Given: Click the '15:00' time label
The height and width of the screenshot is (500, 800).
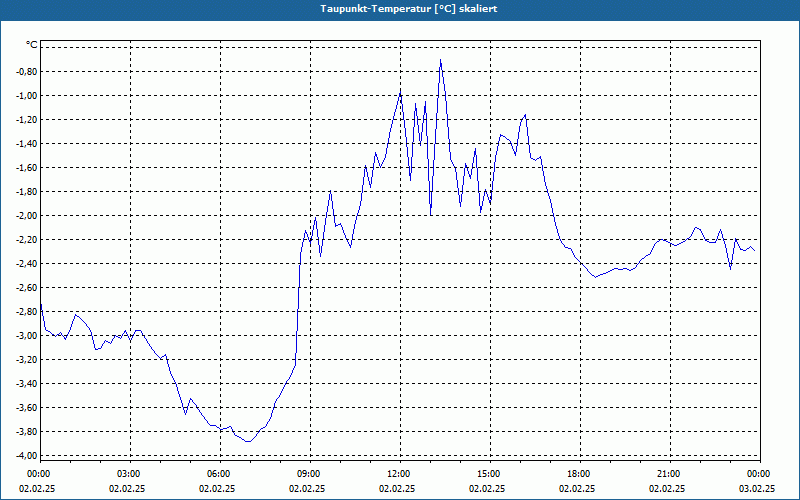Looking at the screenshot, I should [491, 474].
